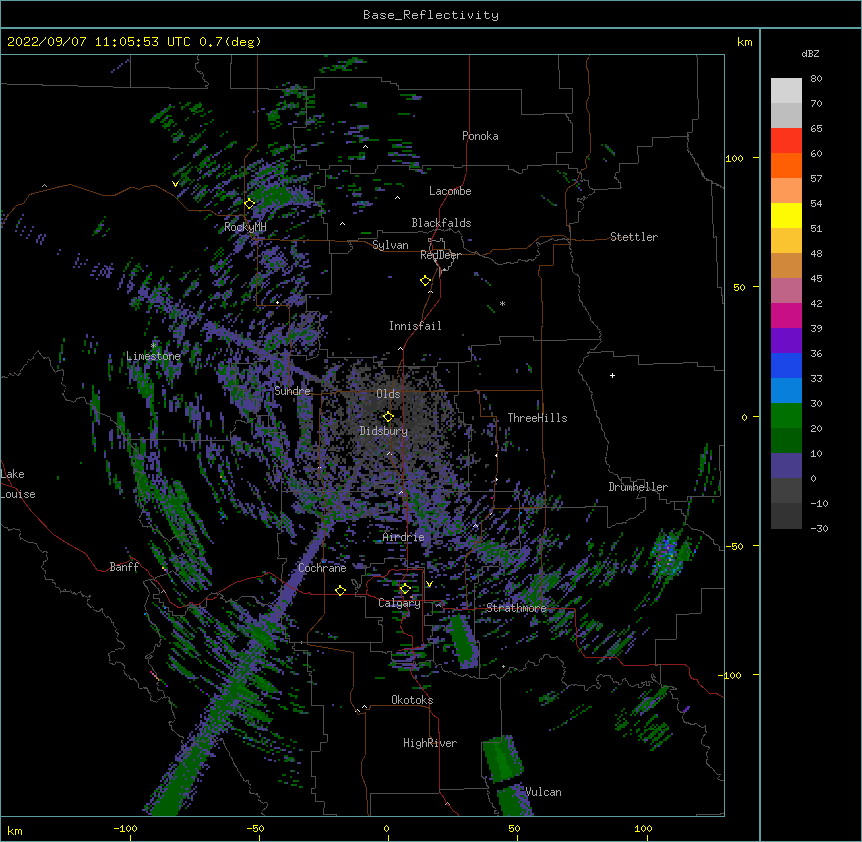This screenshot has height=842, width=862.
Task: Select the purple 39-36 dBZ legend swatch
Action: 786,341
